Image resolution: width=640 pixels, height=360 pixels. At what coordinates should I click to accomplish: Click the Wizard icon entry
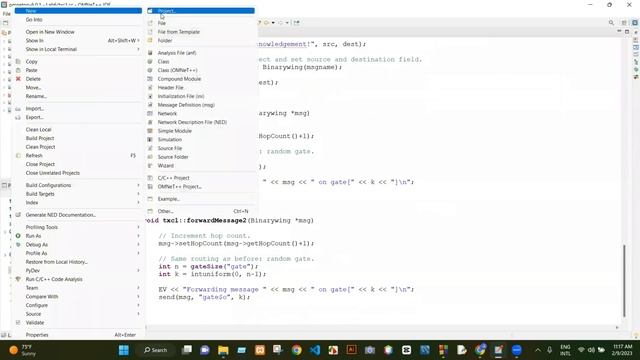pos(150,166)
